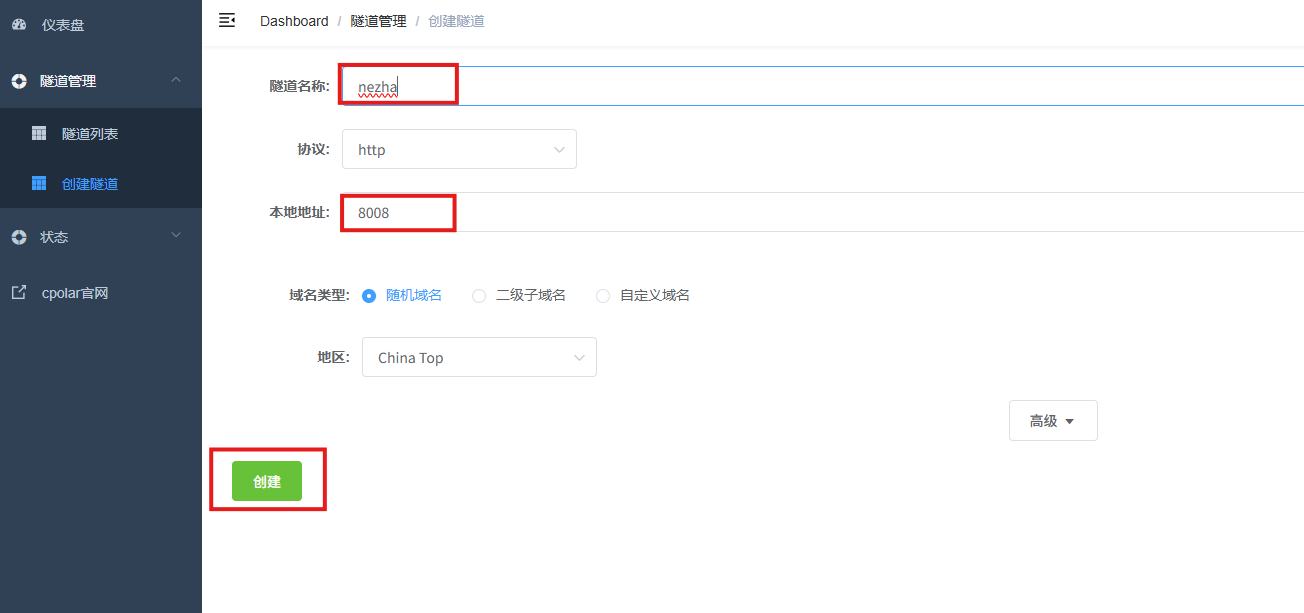Open 隧道列表 in the sidebar

pos(90,133)
